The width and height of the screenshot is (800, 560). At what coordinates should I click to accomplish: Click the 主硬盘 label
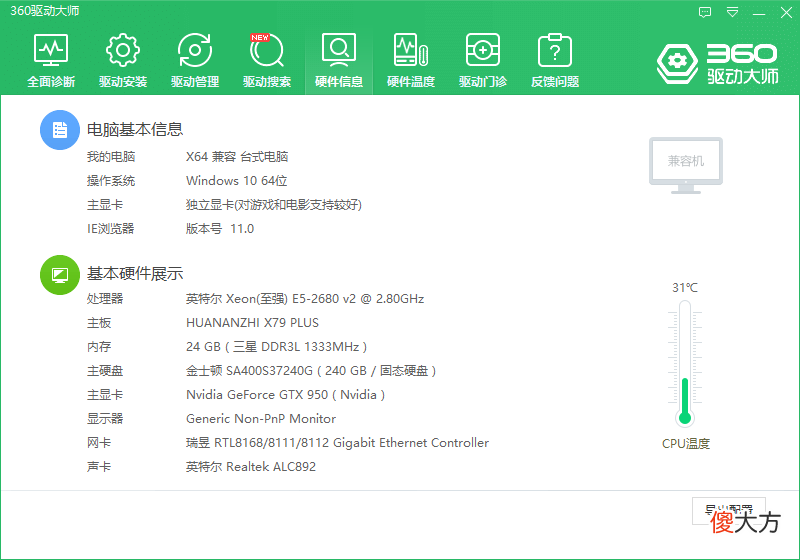[105, 371]
